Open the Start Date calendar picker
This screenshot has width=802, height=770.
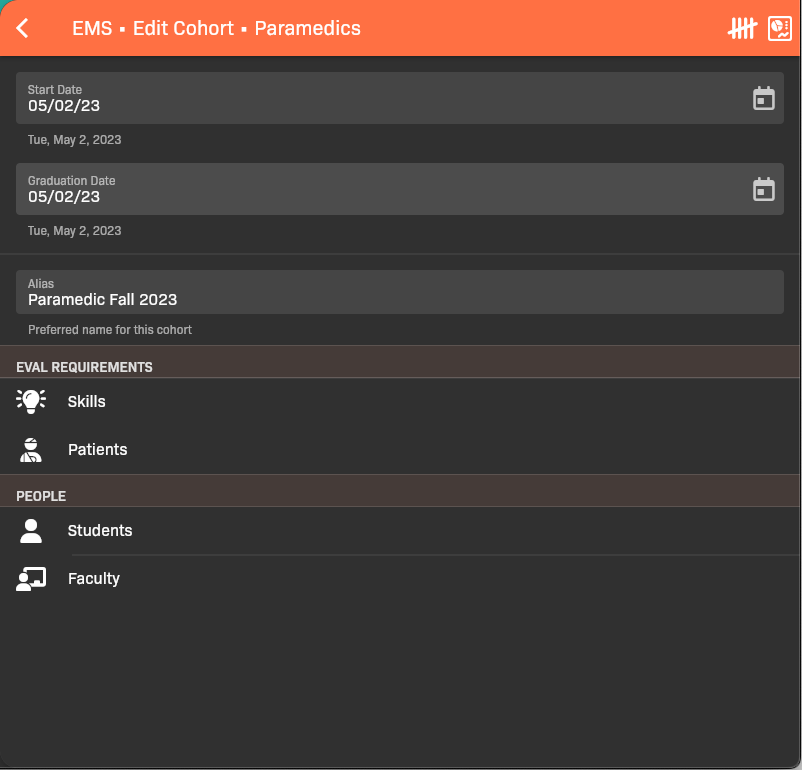[763, 98]
